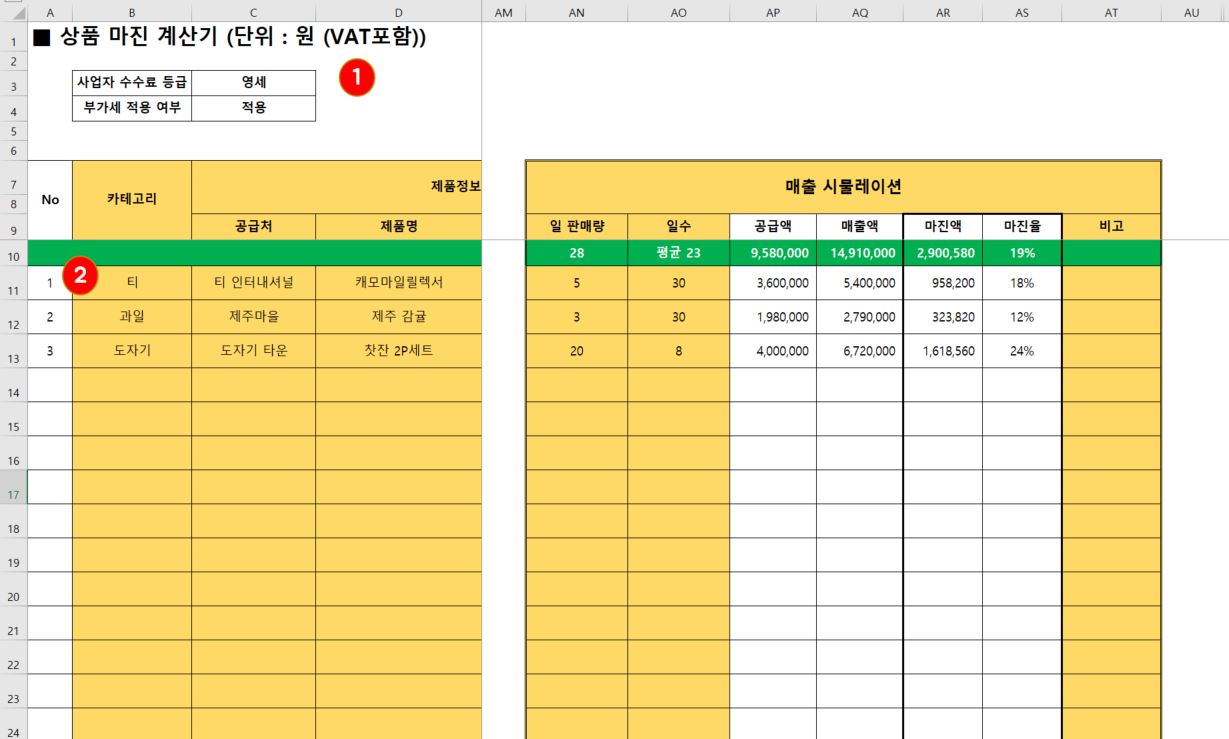Screen dimensions: 1229x739
Task: Select category cell '과일'
Action: (x=132, y=317)
